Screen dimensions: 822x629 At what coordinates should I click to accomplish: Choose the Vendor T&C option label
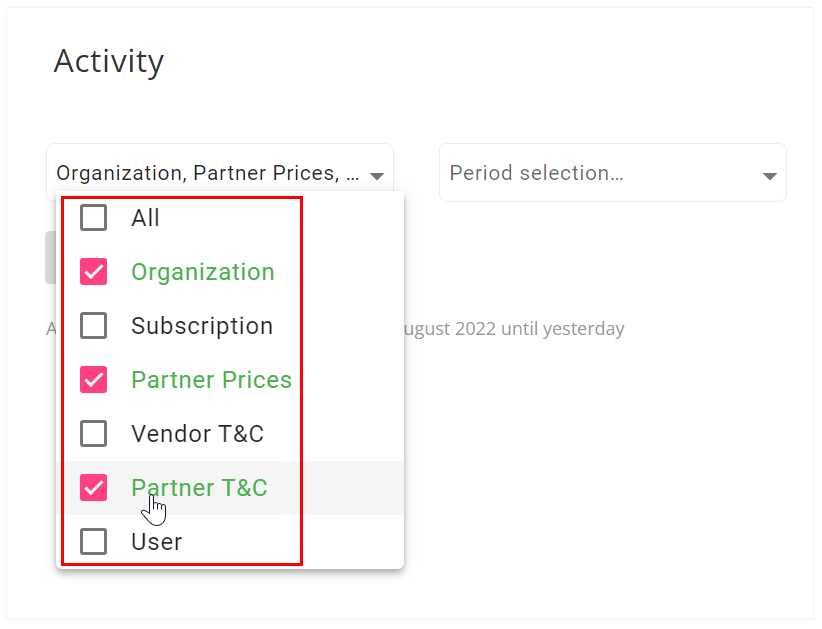point(197,433)
